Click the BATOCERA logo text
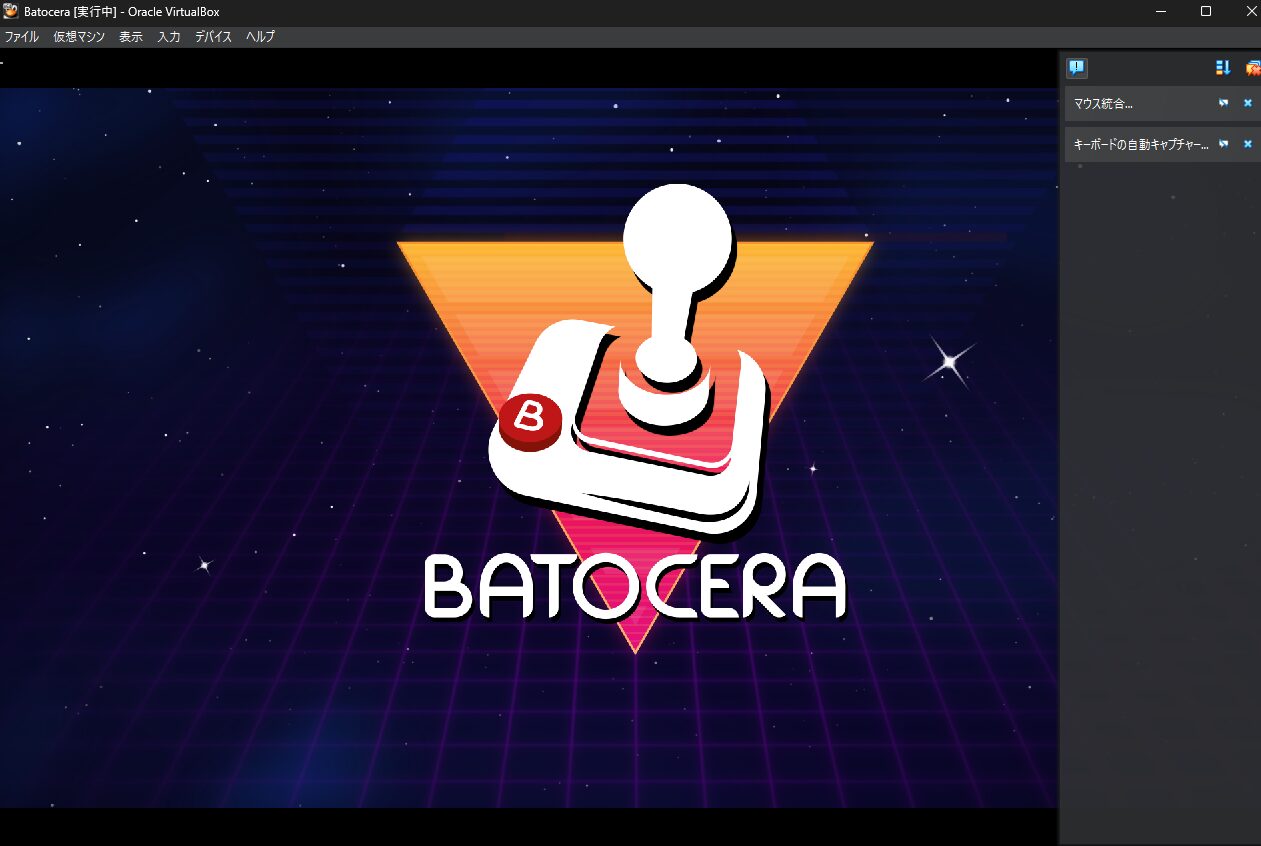This screenshot has width=1261, height=846. (635, 587)
